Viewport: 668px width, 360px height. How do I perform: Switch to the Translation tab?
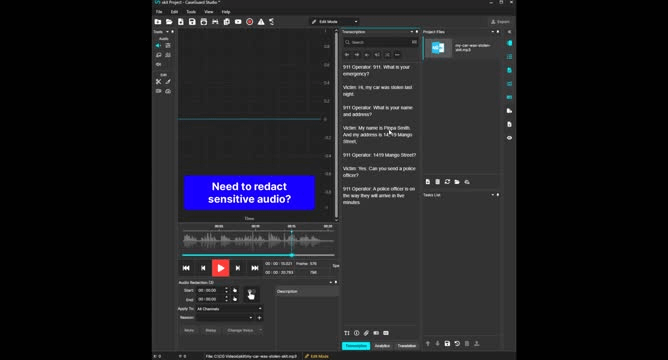point(406,346)
